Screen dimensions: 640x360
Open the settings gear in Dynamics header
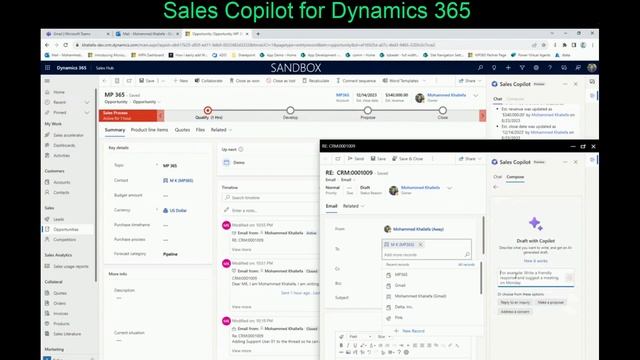point(536,68)
